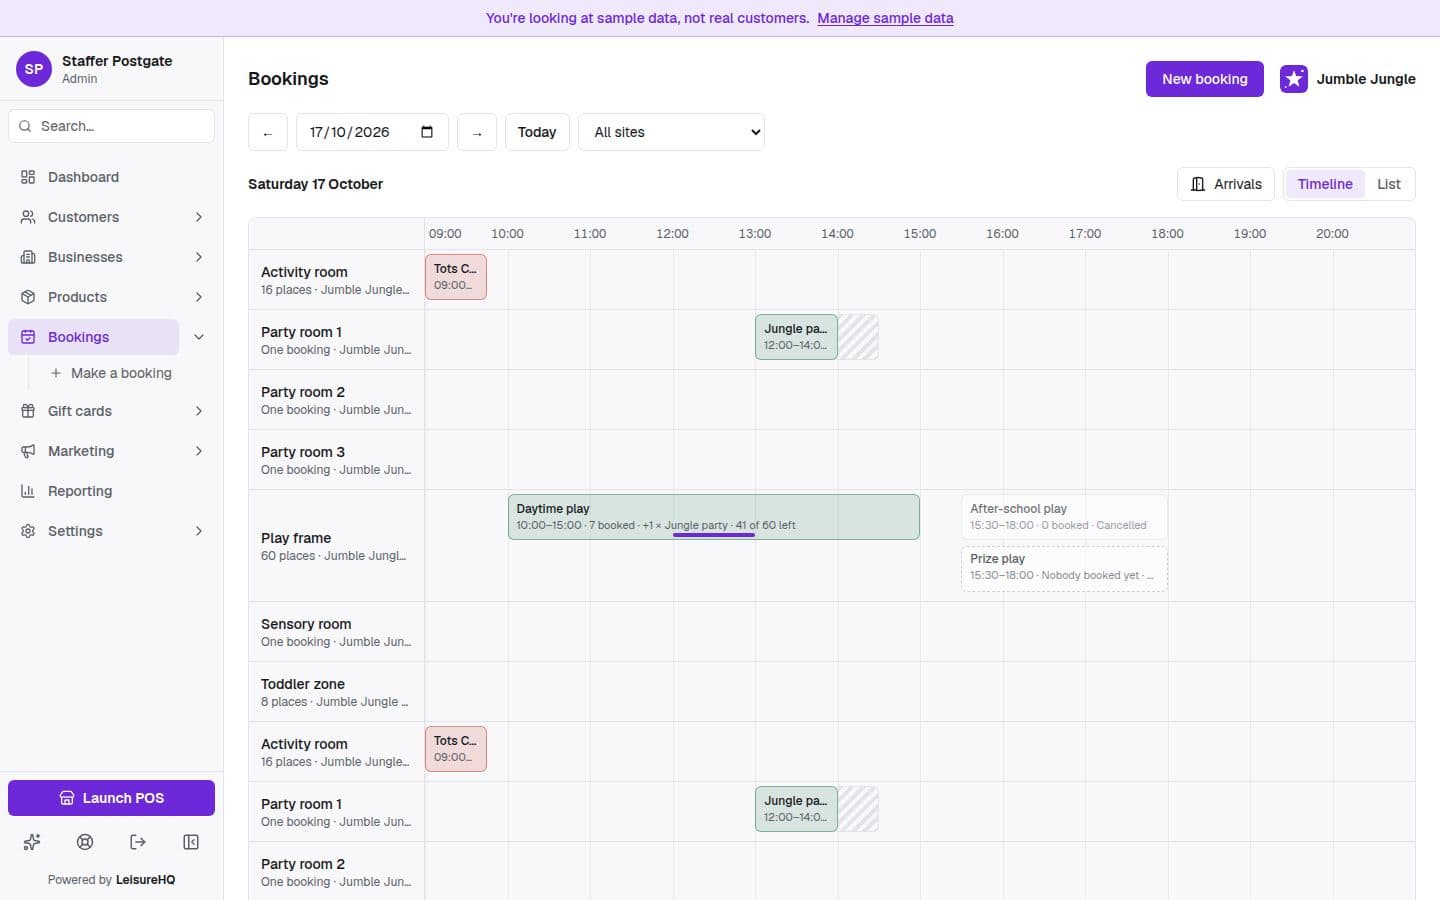The height and width of the screenshot is (900, 1440).
Task: Expand the Customers submenu chevron
Action: coord(199,217)
